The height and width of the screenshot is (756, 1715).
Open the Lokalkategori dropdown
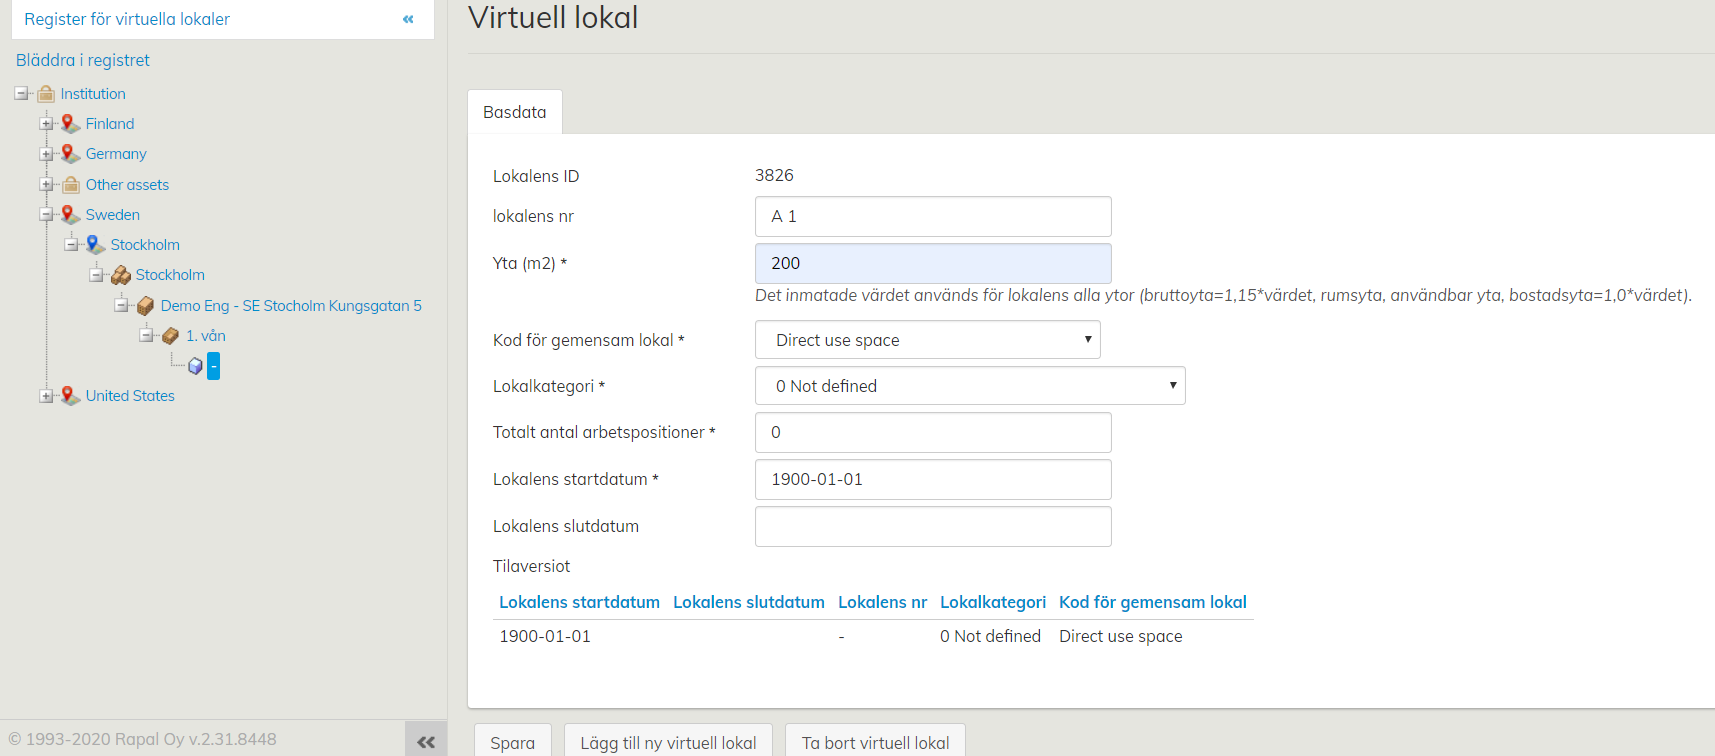969,386
